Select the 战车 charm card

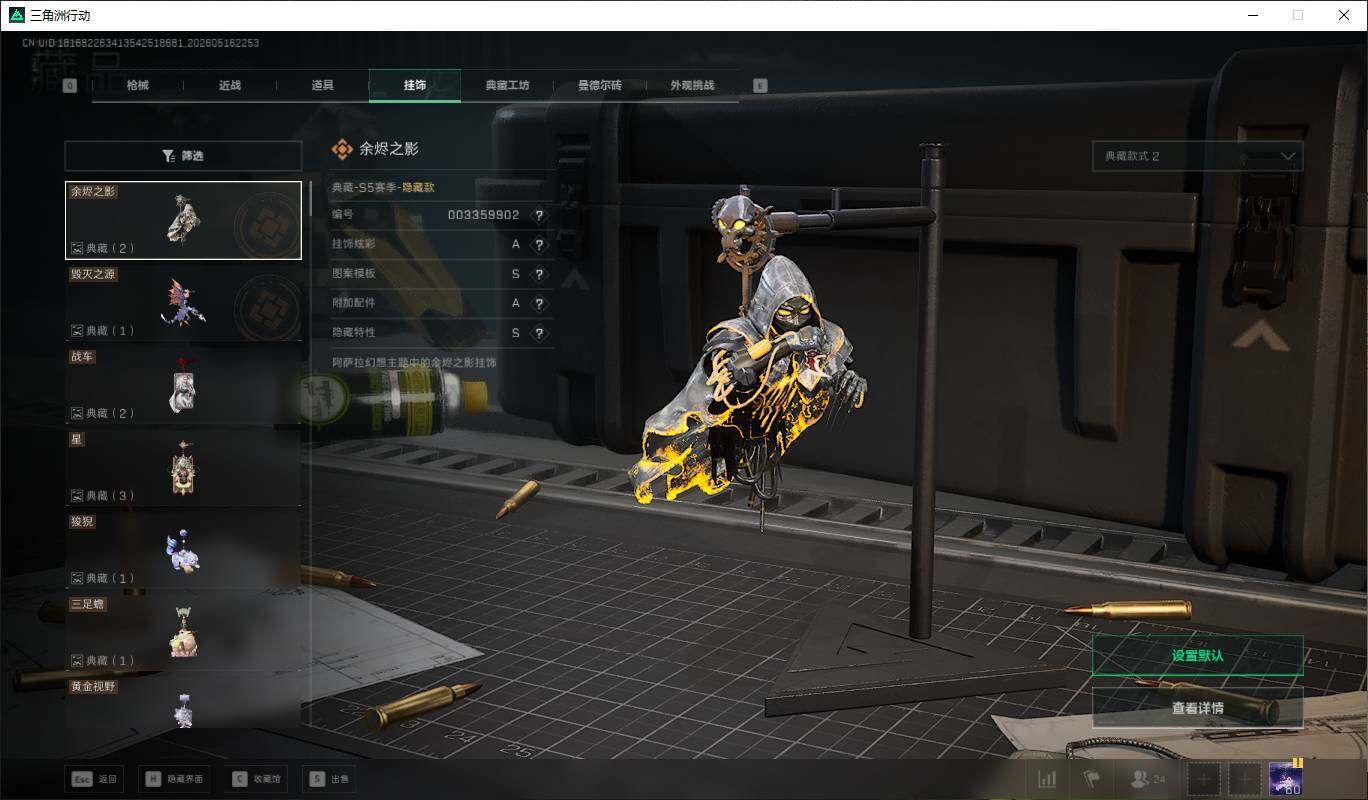pyautogui.click(x=183, y=385)
